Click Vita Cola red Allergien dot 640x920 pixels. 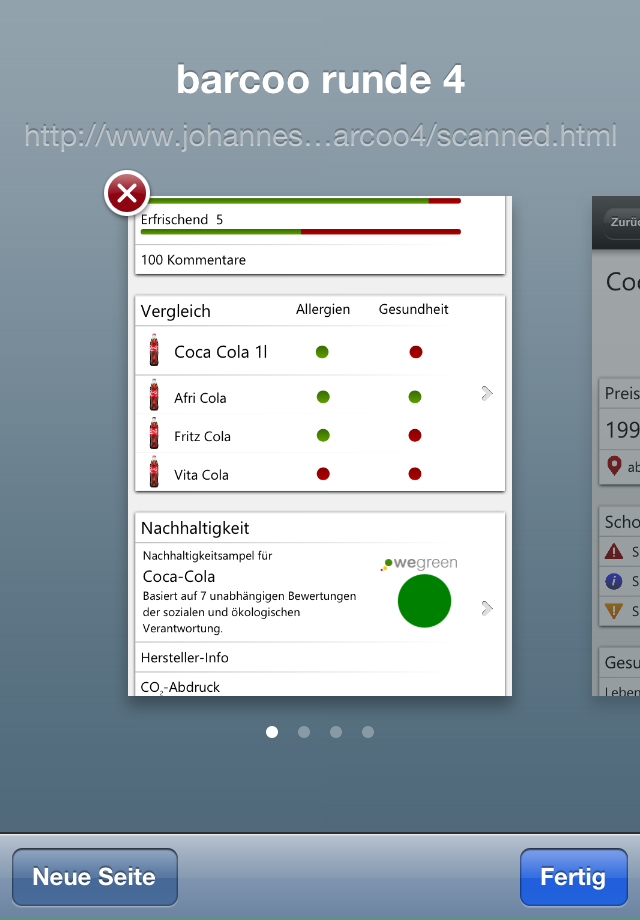click(x=323, y=473)
